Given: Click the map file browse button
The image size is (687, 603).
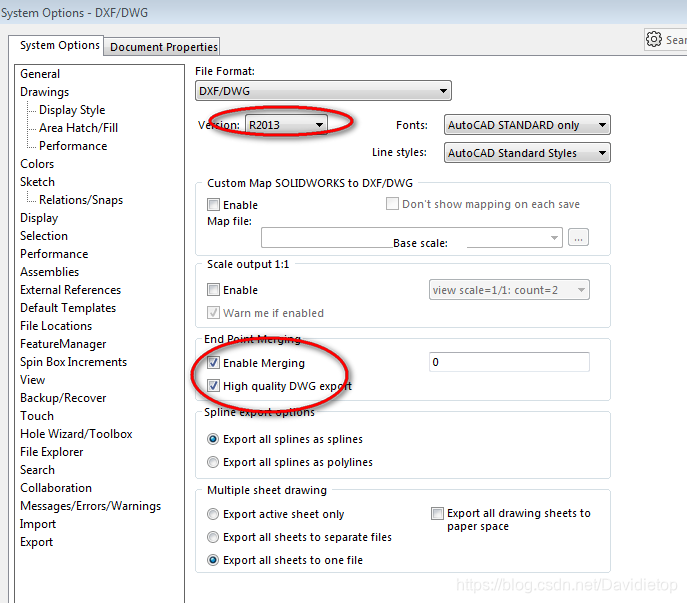Looking at the screenshot, I should (578, 238).
